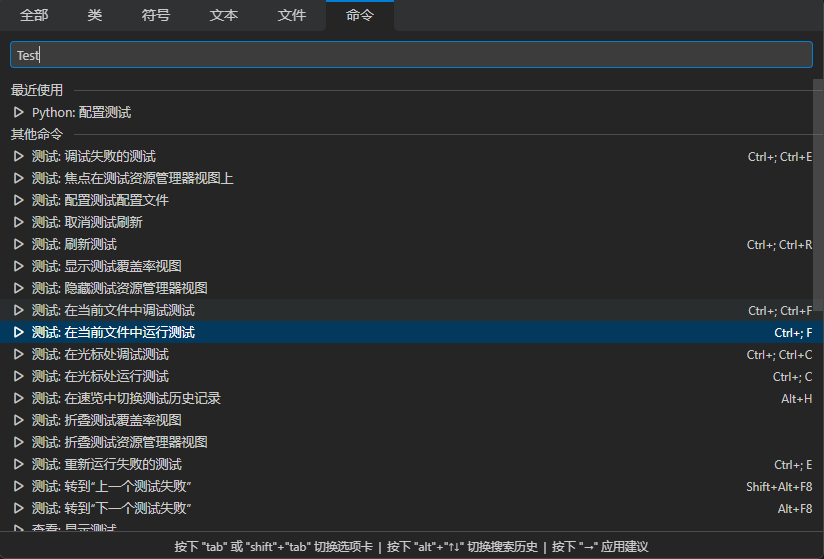Select the 命令 tab
Image resolution: width=824 pixels, height=559 pixels.
point(360,15)
